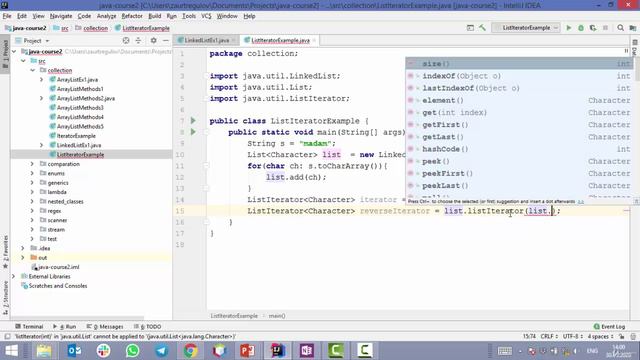This screenshot has height=360, width=640.
Task: Click the select run target icon
Action: pyautogui.click(x=470, y=28)
